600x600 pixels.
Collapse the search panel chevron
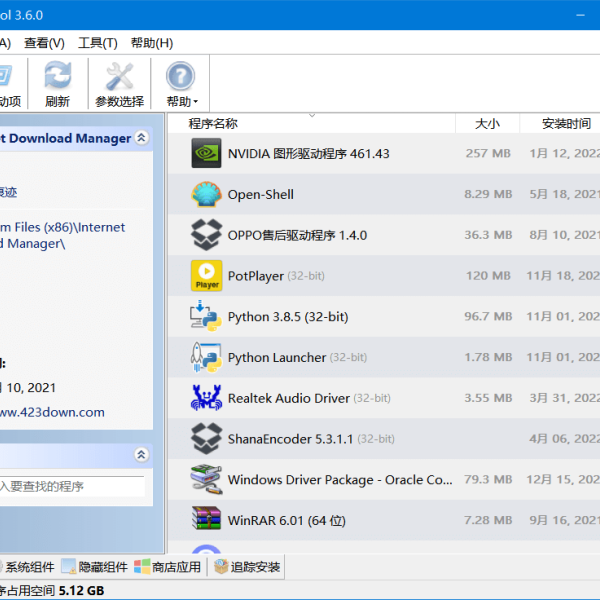click(x=142, y=455)
